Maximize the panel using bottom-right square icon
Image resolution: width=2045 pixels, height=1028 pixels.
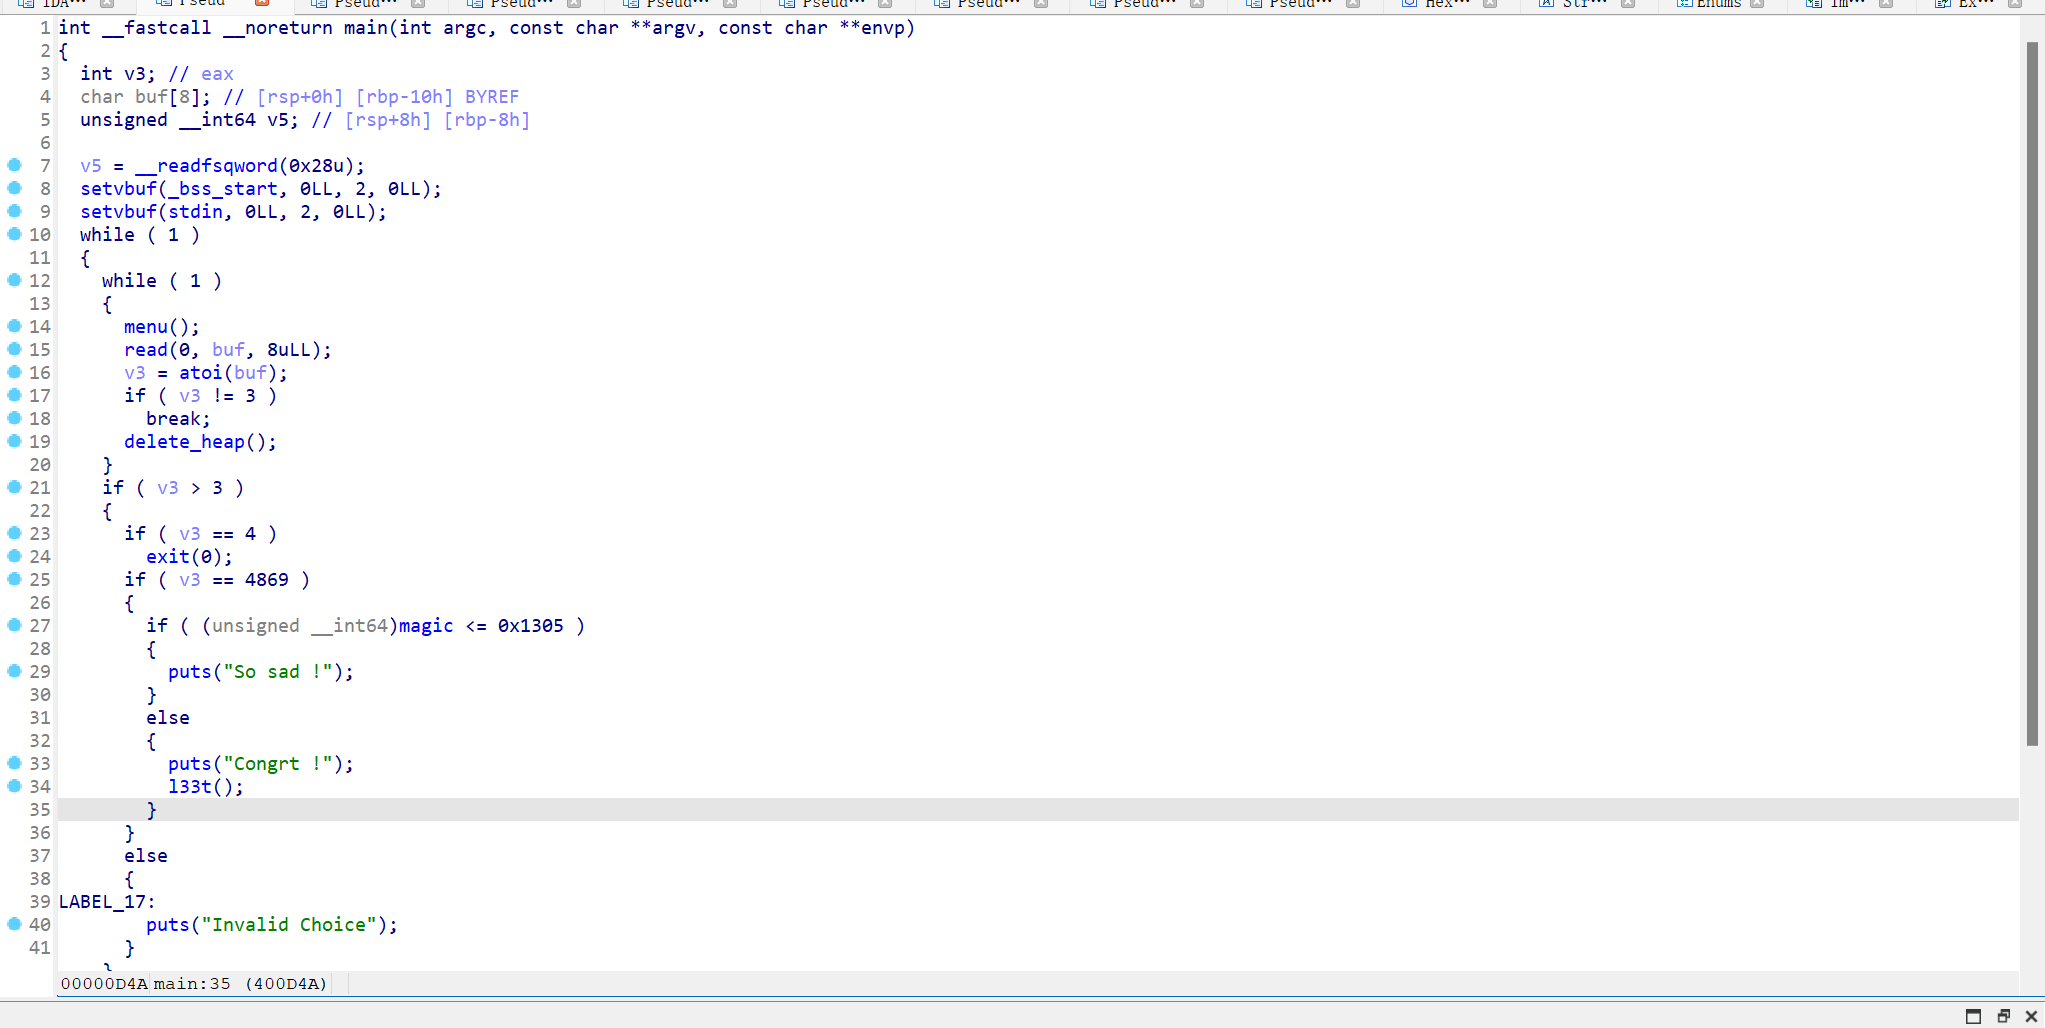tap(1973, 1016)
